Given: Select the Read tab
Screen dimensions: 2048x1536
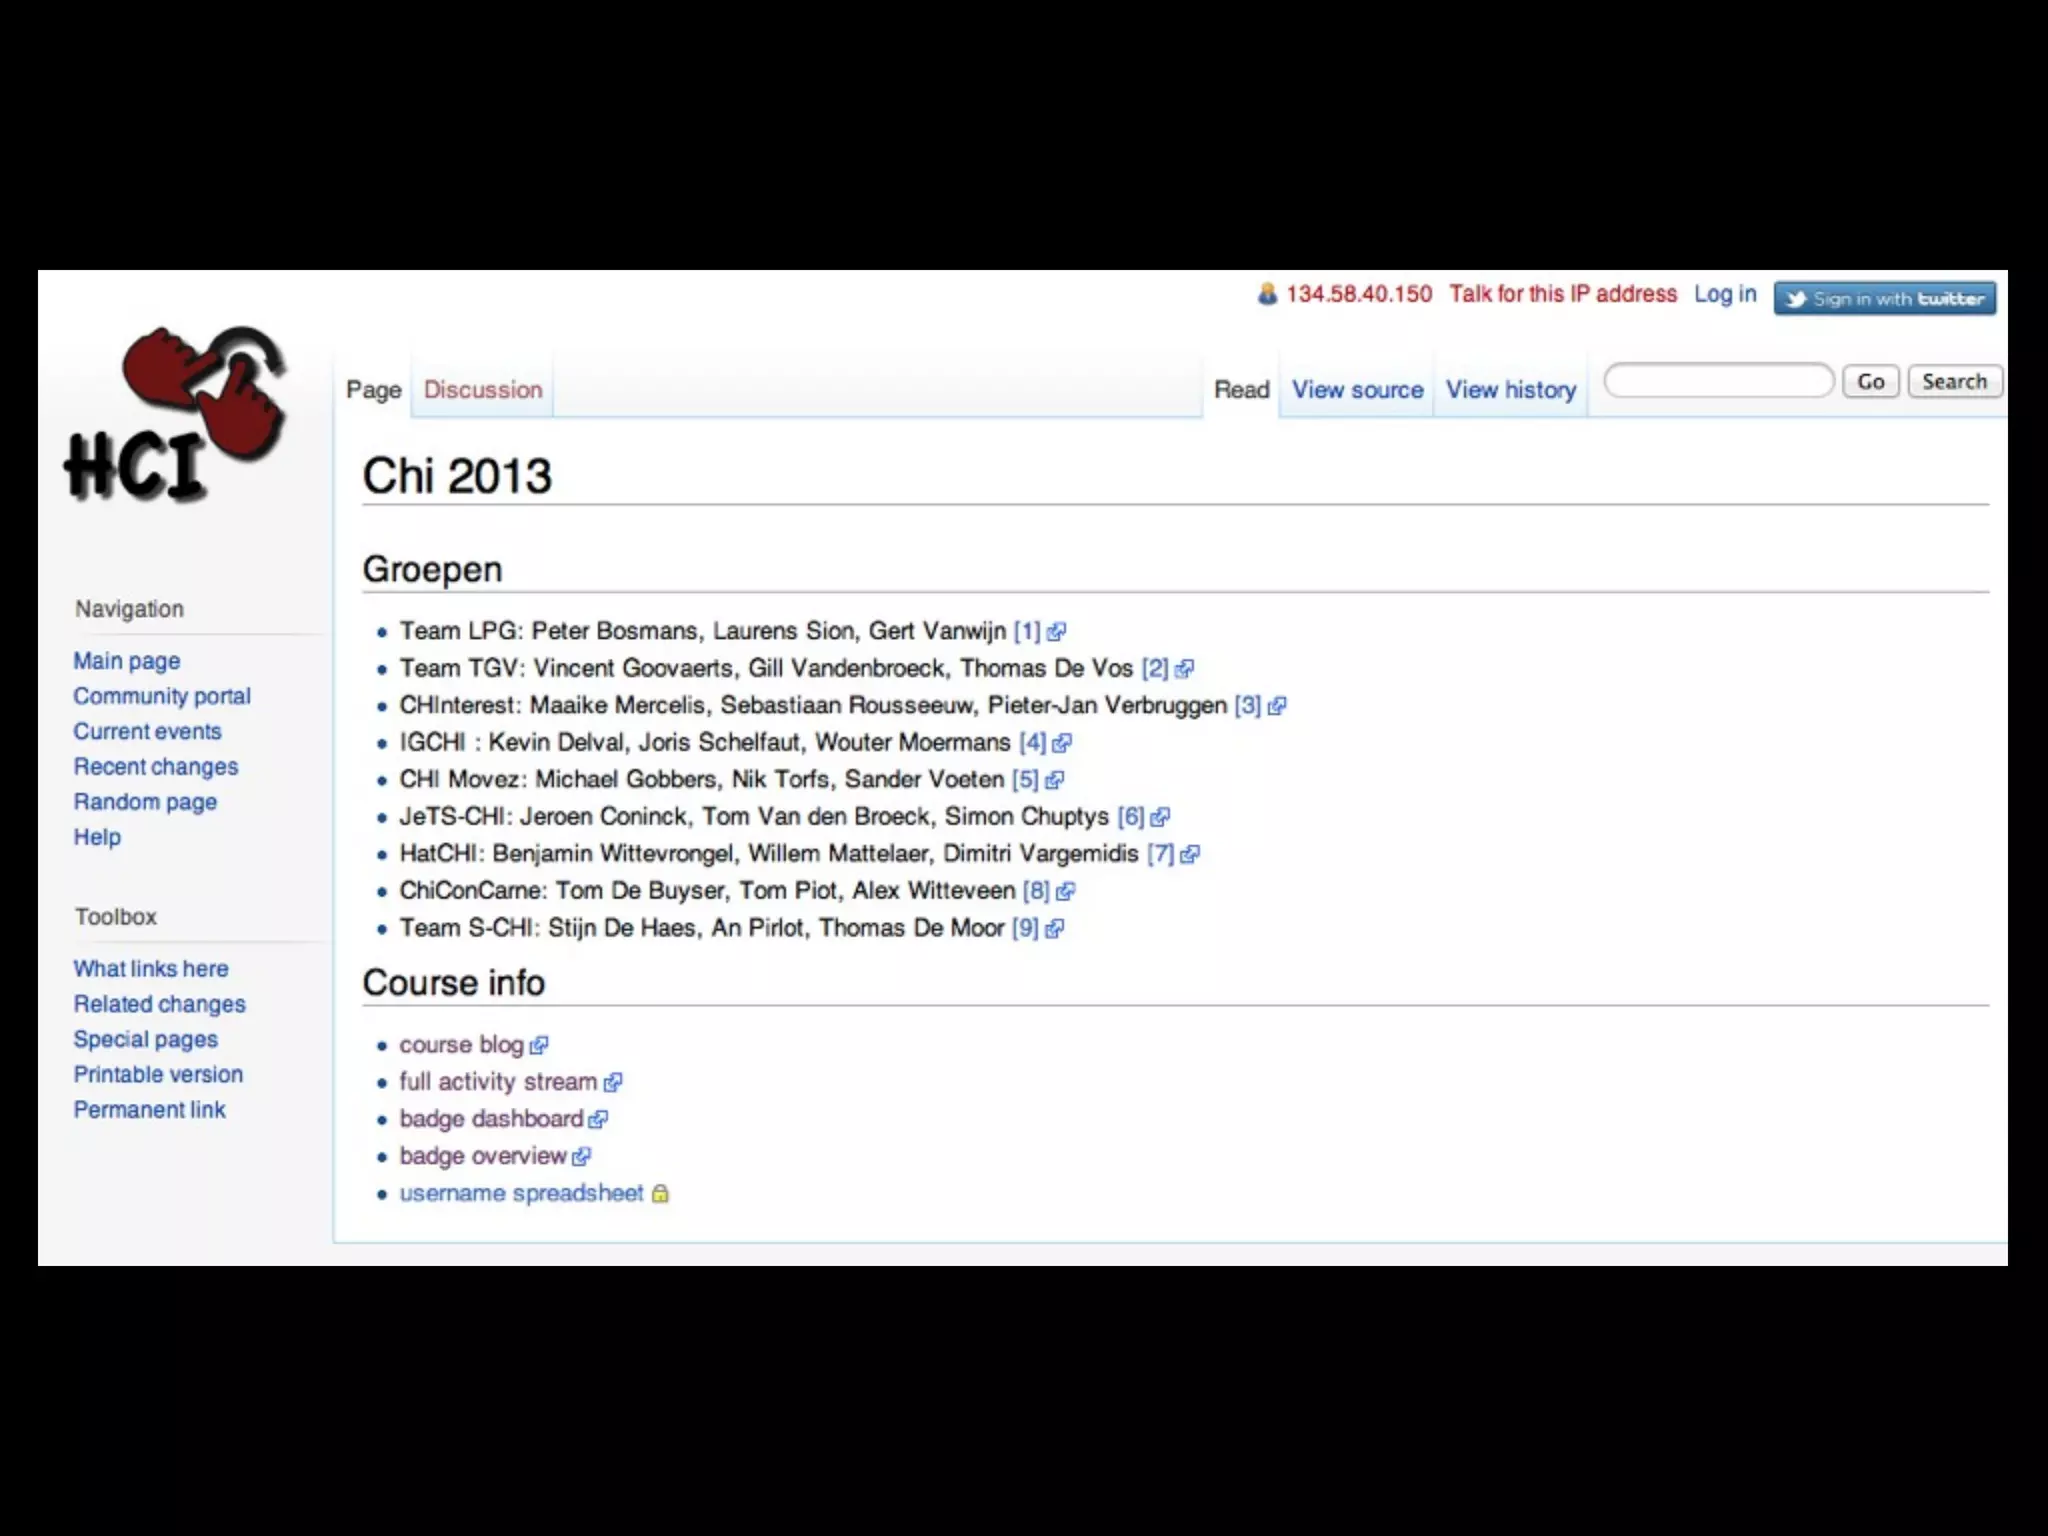Looking at the screenshot, I should click(x=1241, y=390).
